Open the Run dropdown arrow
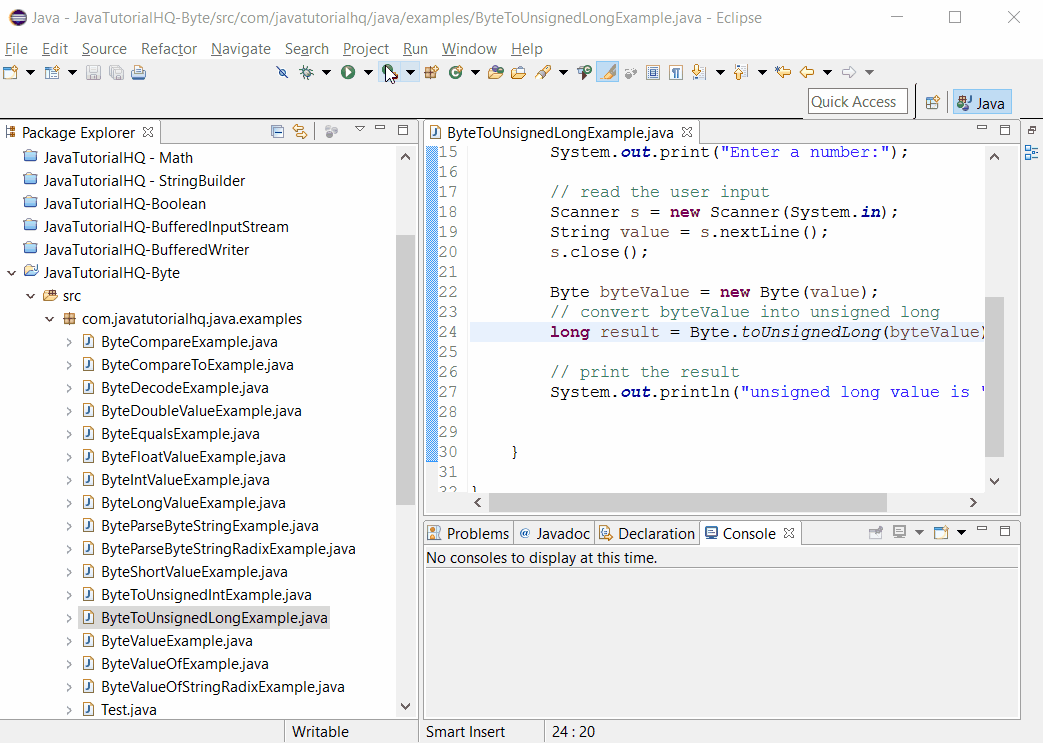The image size is (1043, 743). (x=367, y=72)
